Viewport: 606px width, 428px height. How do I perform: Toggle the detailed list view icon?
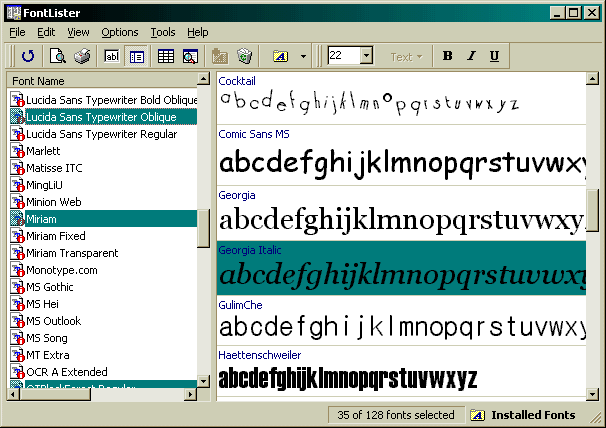pos(136,56)
